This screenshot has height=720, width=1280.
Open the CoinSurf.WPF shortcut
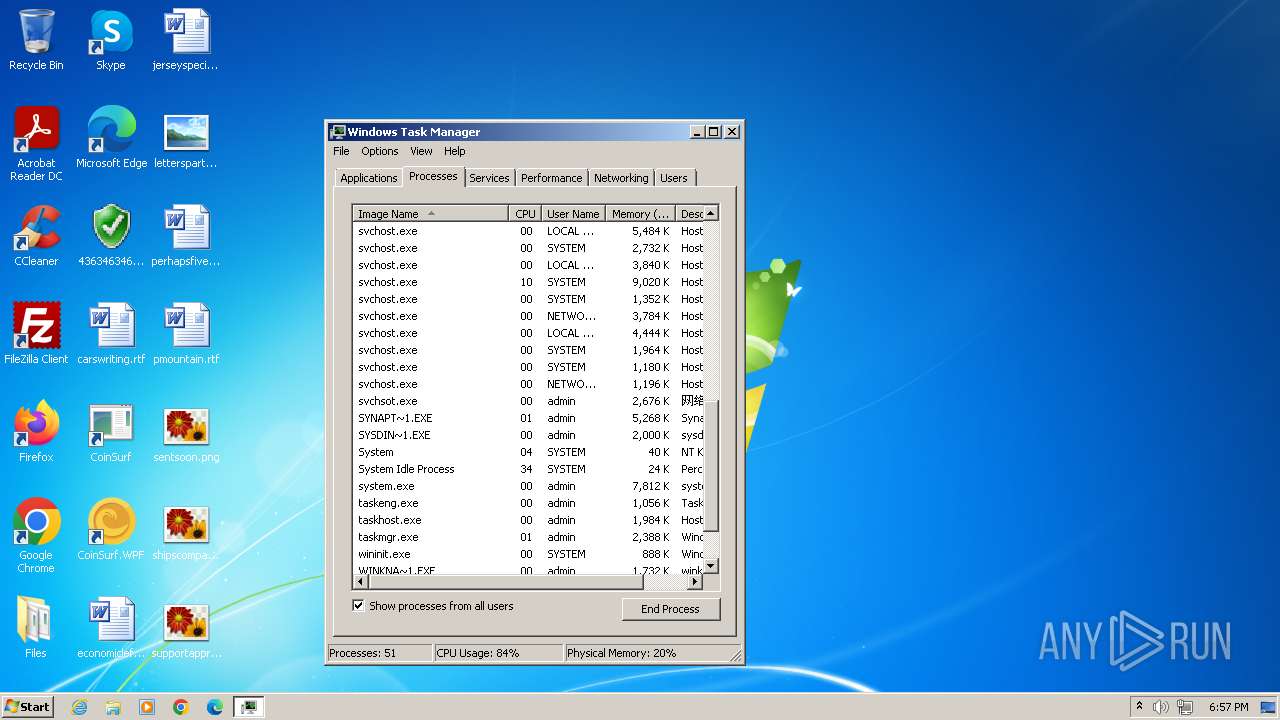pos(111,530)
